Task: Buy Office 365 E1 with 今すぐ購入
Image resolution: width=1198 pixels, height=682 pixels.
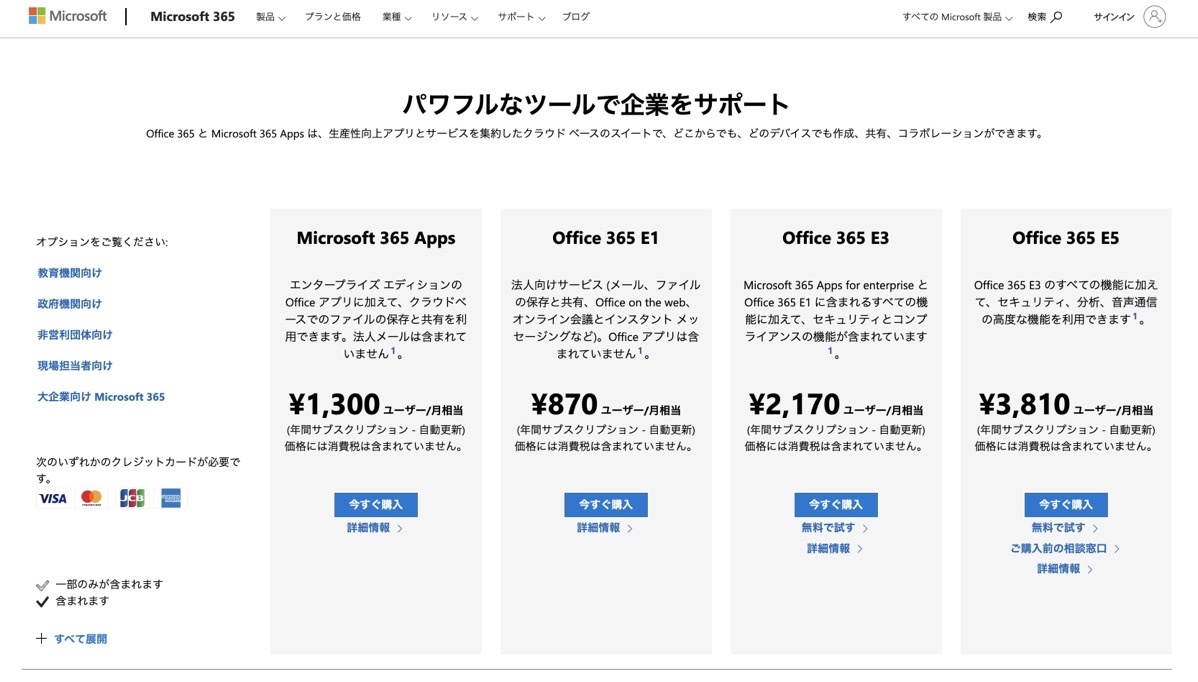Action: pos(606,505)
